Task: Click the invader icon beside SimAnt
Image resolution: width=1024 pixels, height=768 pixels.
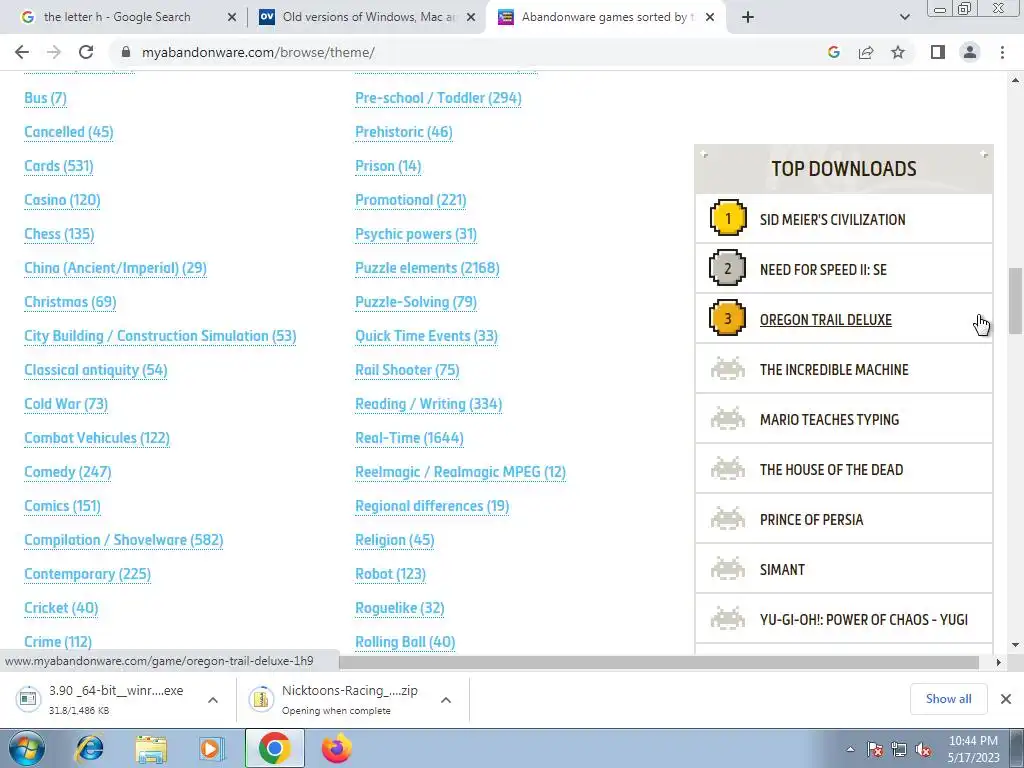Action: 728,569
